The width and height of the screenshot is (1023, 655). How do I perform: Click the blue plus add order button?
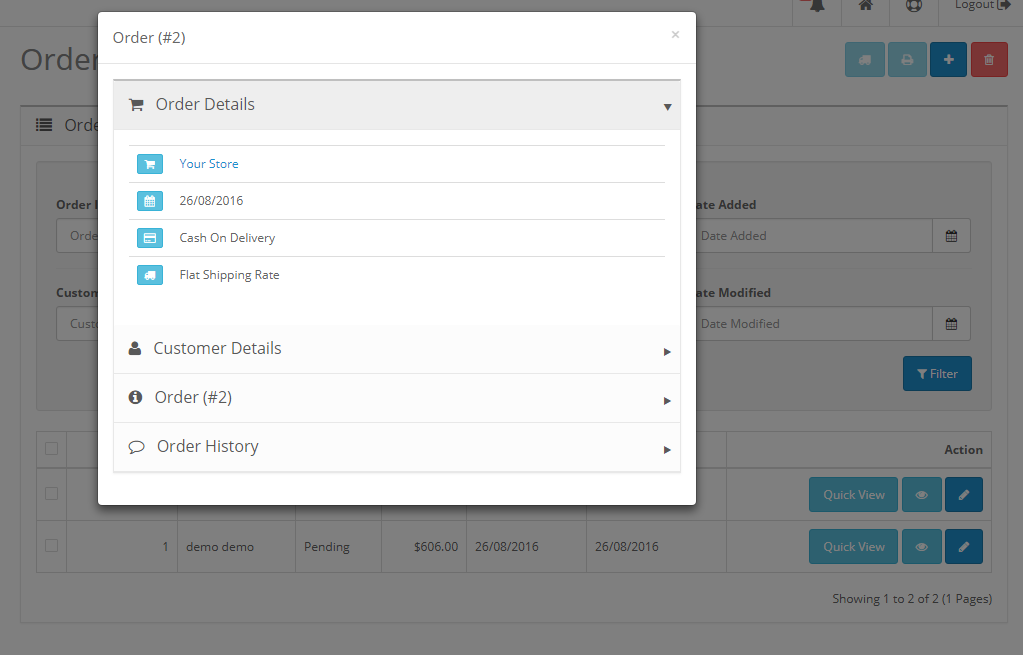[x=948, y=60]
